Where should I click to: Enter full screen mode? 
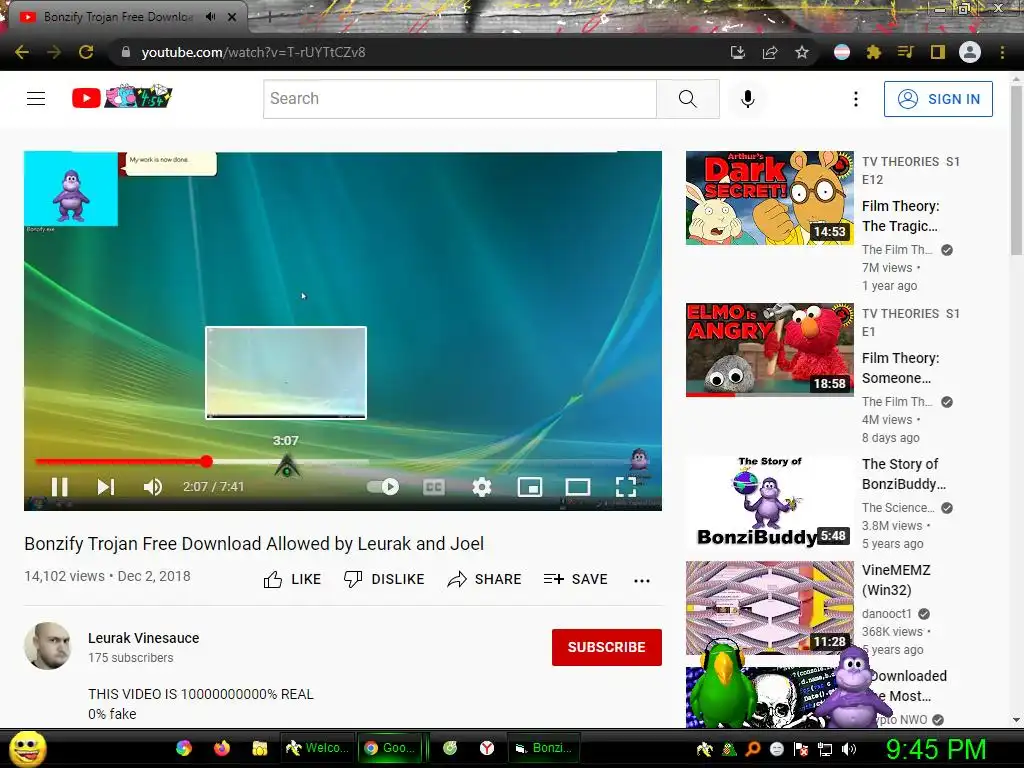[x=626, y=487]
